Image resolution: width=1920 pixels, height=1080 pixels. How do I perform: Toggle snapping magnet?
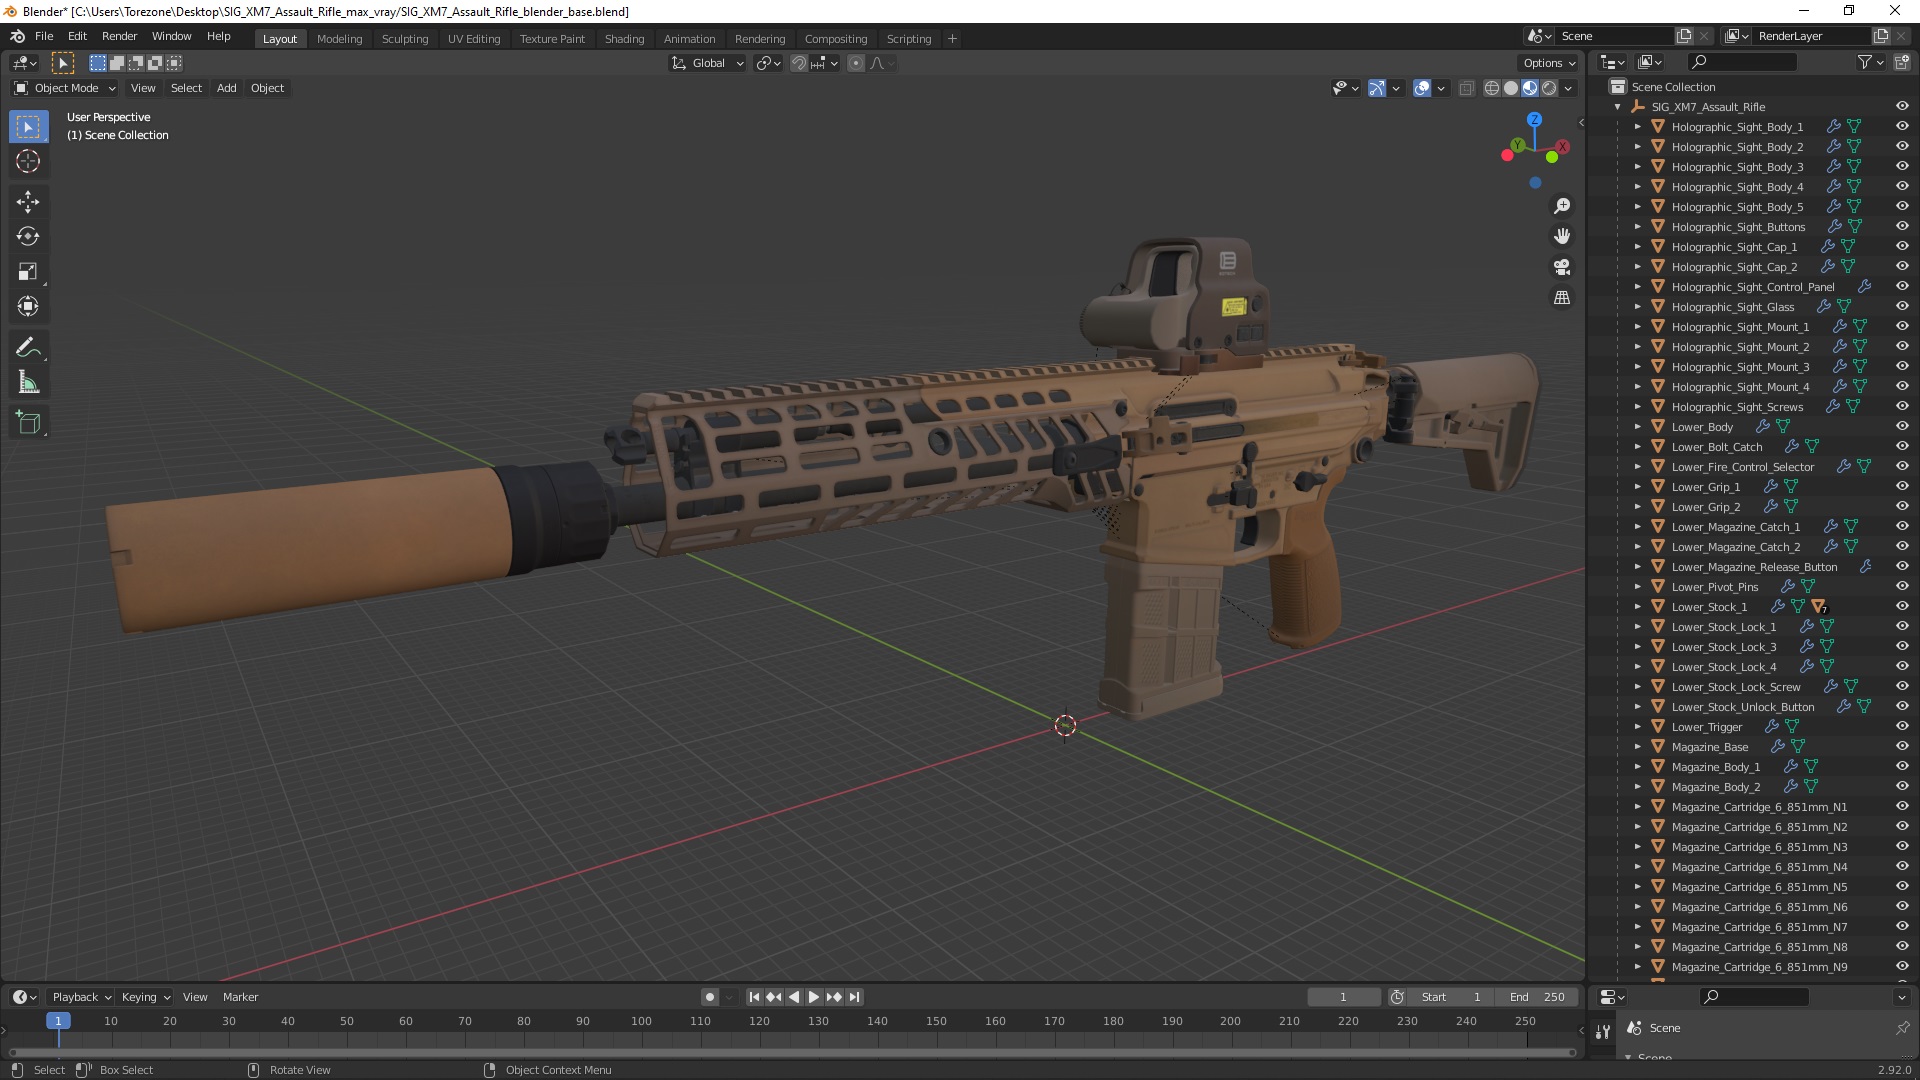pyautogui.click(x=798, y=63)
